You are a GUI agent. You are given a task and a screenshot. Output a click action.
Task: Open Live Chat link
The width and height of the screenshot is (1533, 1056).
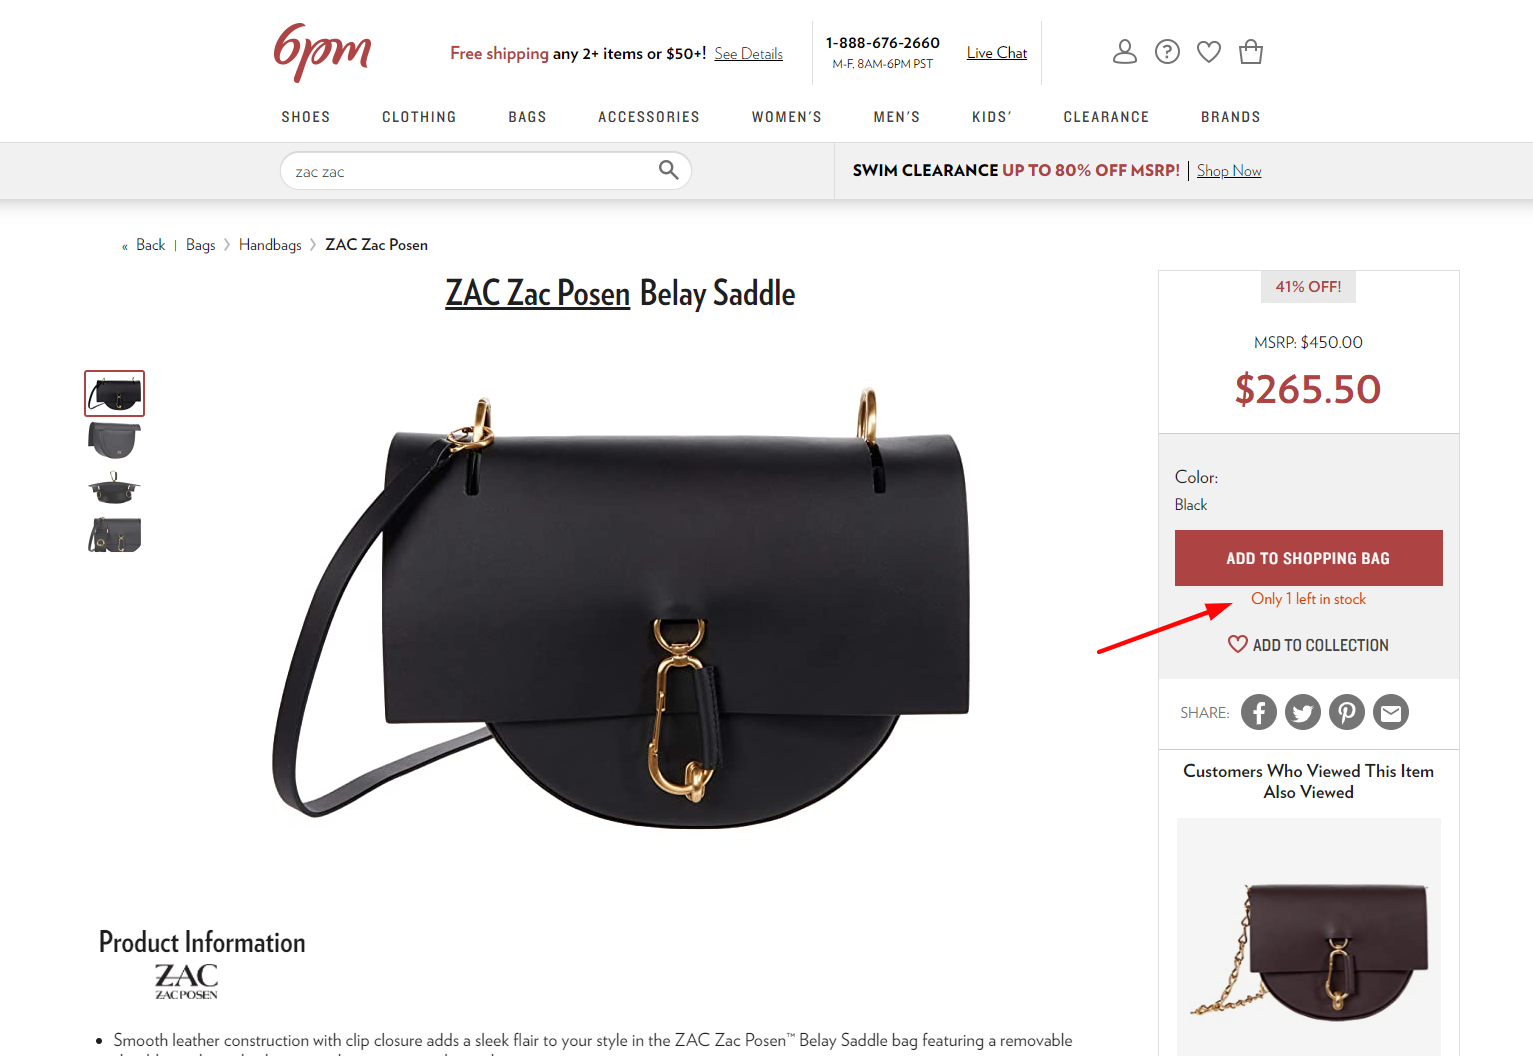pyautogui.click(x=997, y=53)
